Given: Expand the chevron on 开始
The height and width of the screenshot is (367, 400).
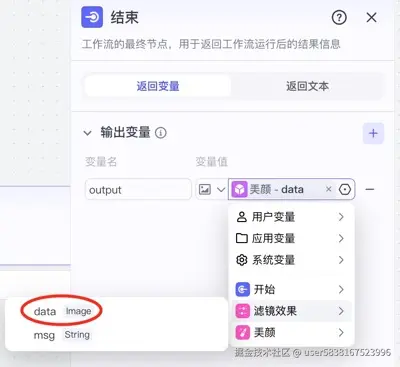Looking at the screenshot, I should 341,289.
